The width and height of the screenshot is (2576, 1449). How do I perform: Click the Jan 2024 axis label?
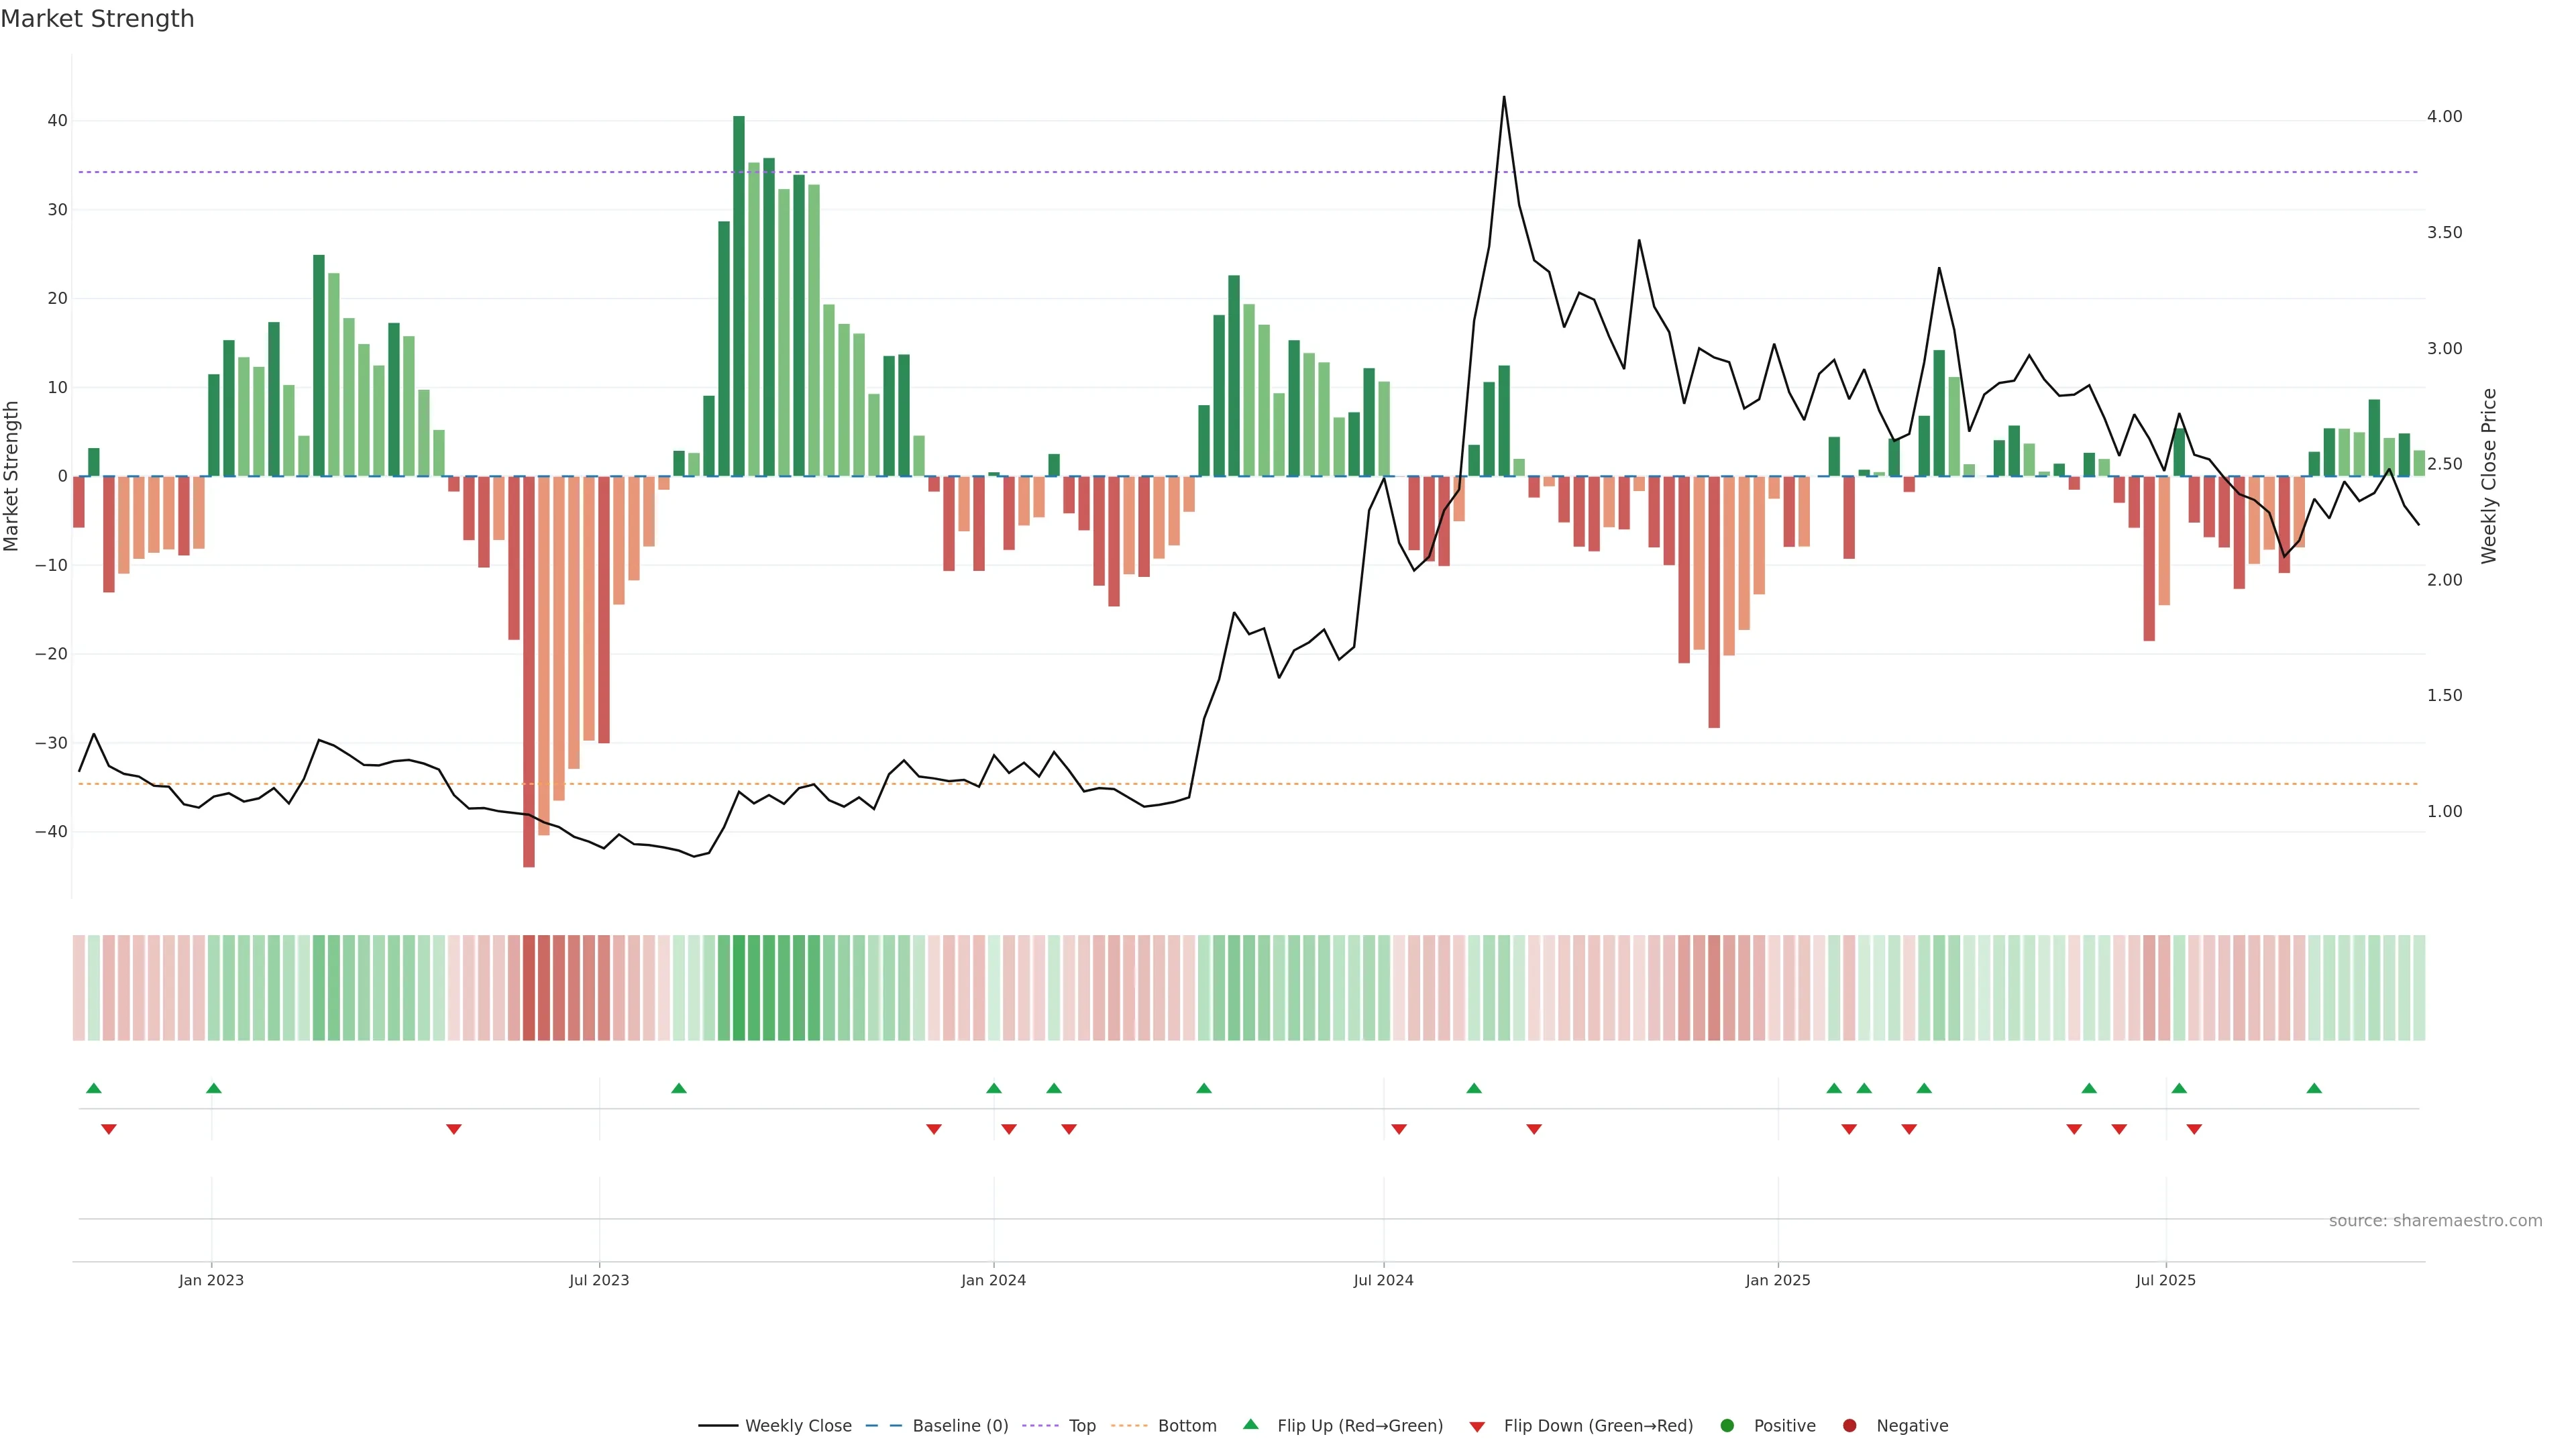click(993, 1280)
